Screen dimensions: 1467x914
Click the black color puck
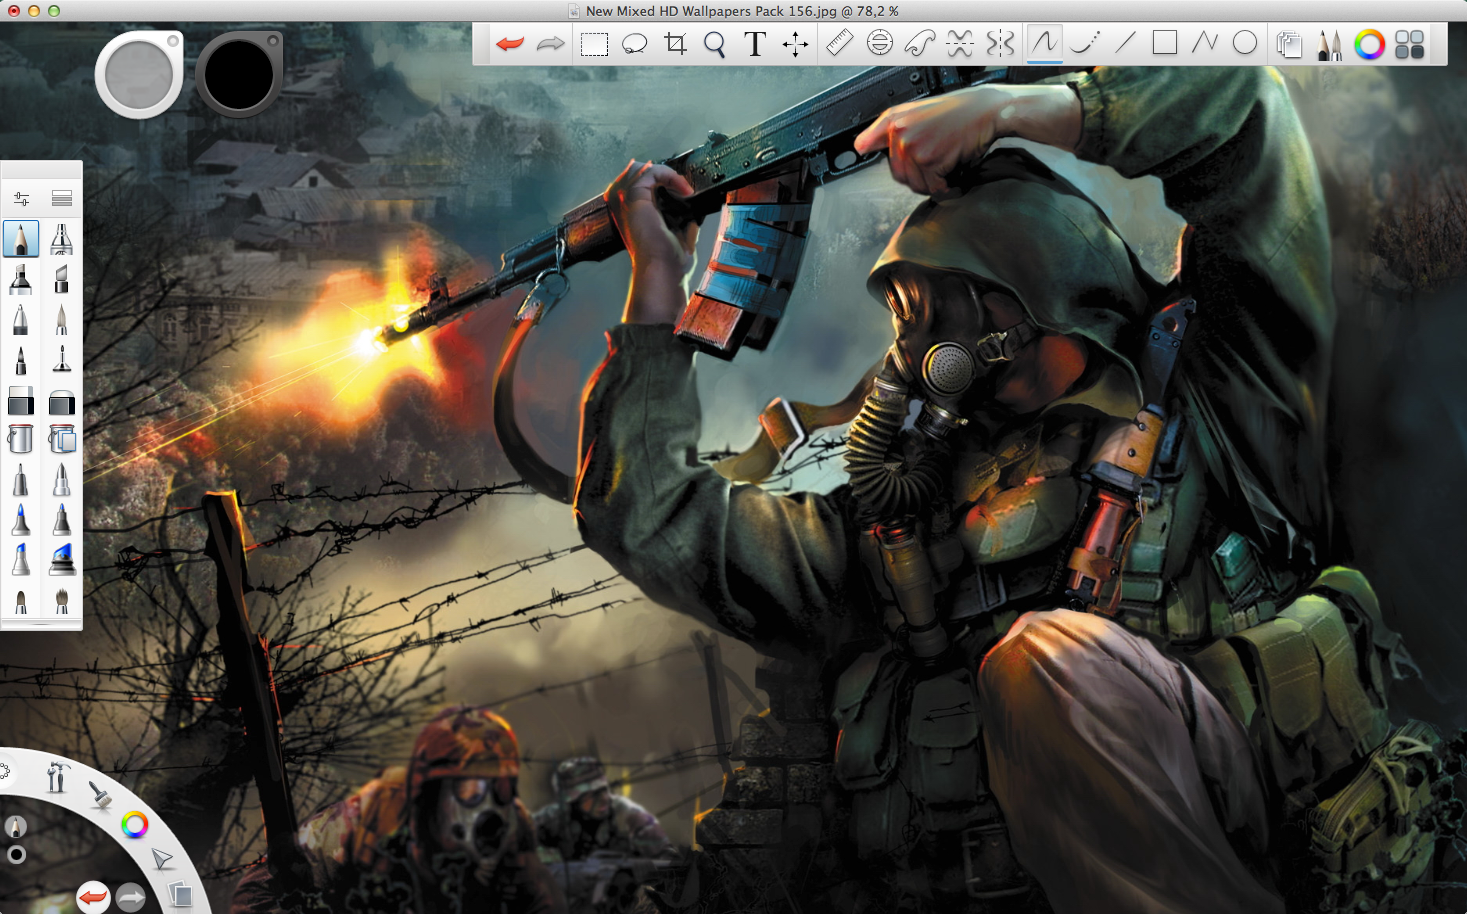click(x=239, y=74)
